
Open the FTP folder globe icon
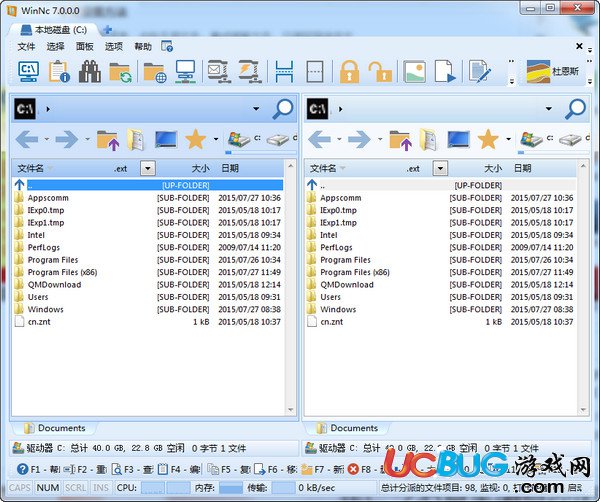(x=155, y=72)
